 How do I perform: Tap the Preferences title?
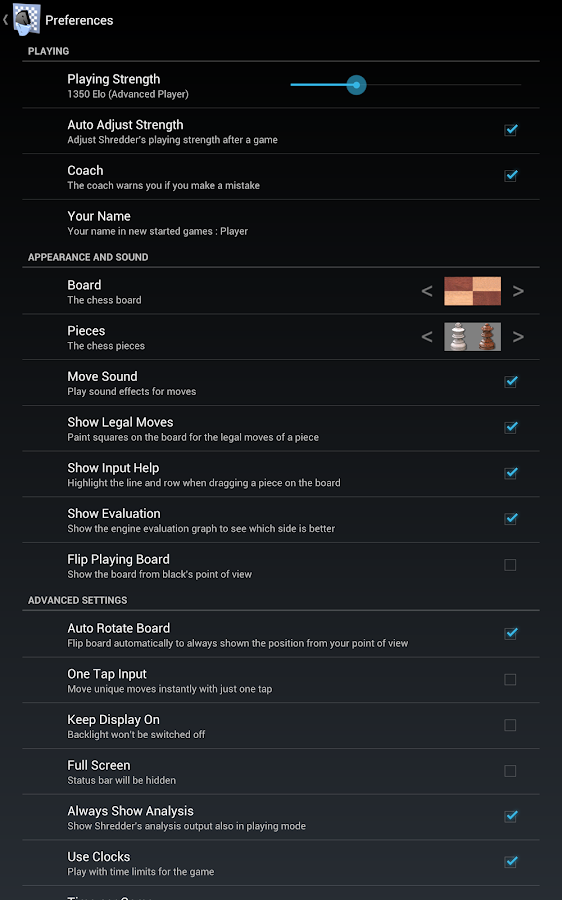pos(79,20)
